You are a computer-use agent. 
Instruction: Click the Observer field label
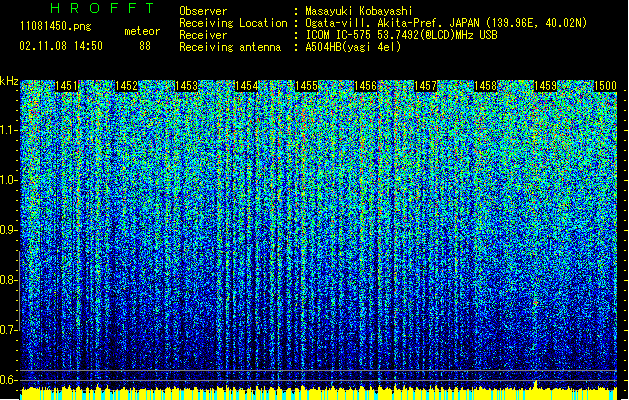click(203, 11)
